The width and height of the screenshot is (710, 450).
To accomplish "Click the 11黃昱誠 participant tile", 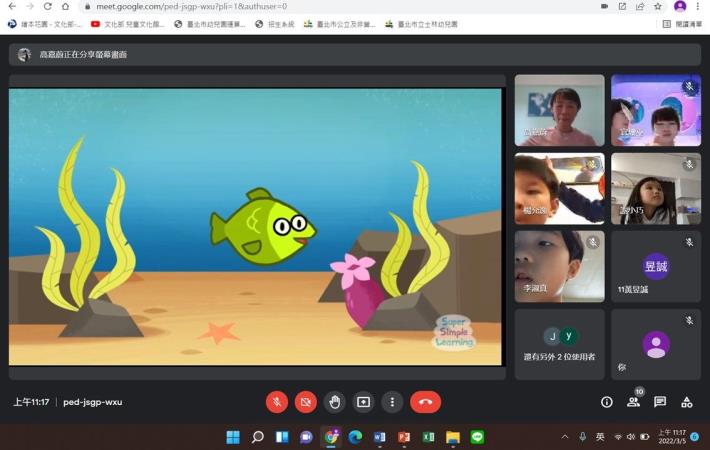I will tap(655, 267).
